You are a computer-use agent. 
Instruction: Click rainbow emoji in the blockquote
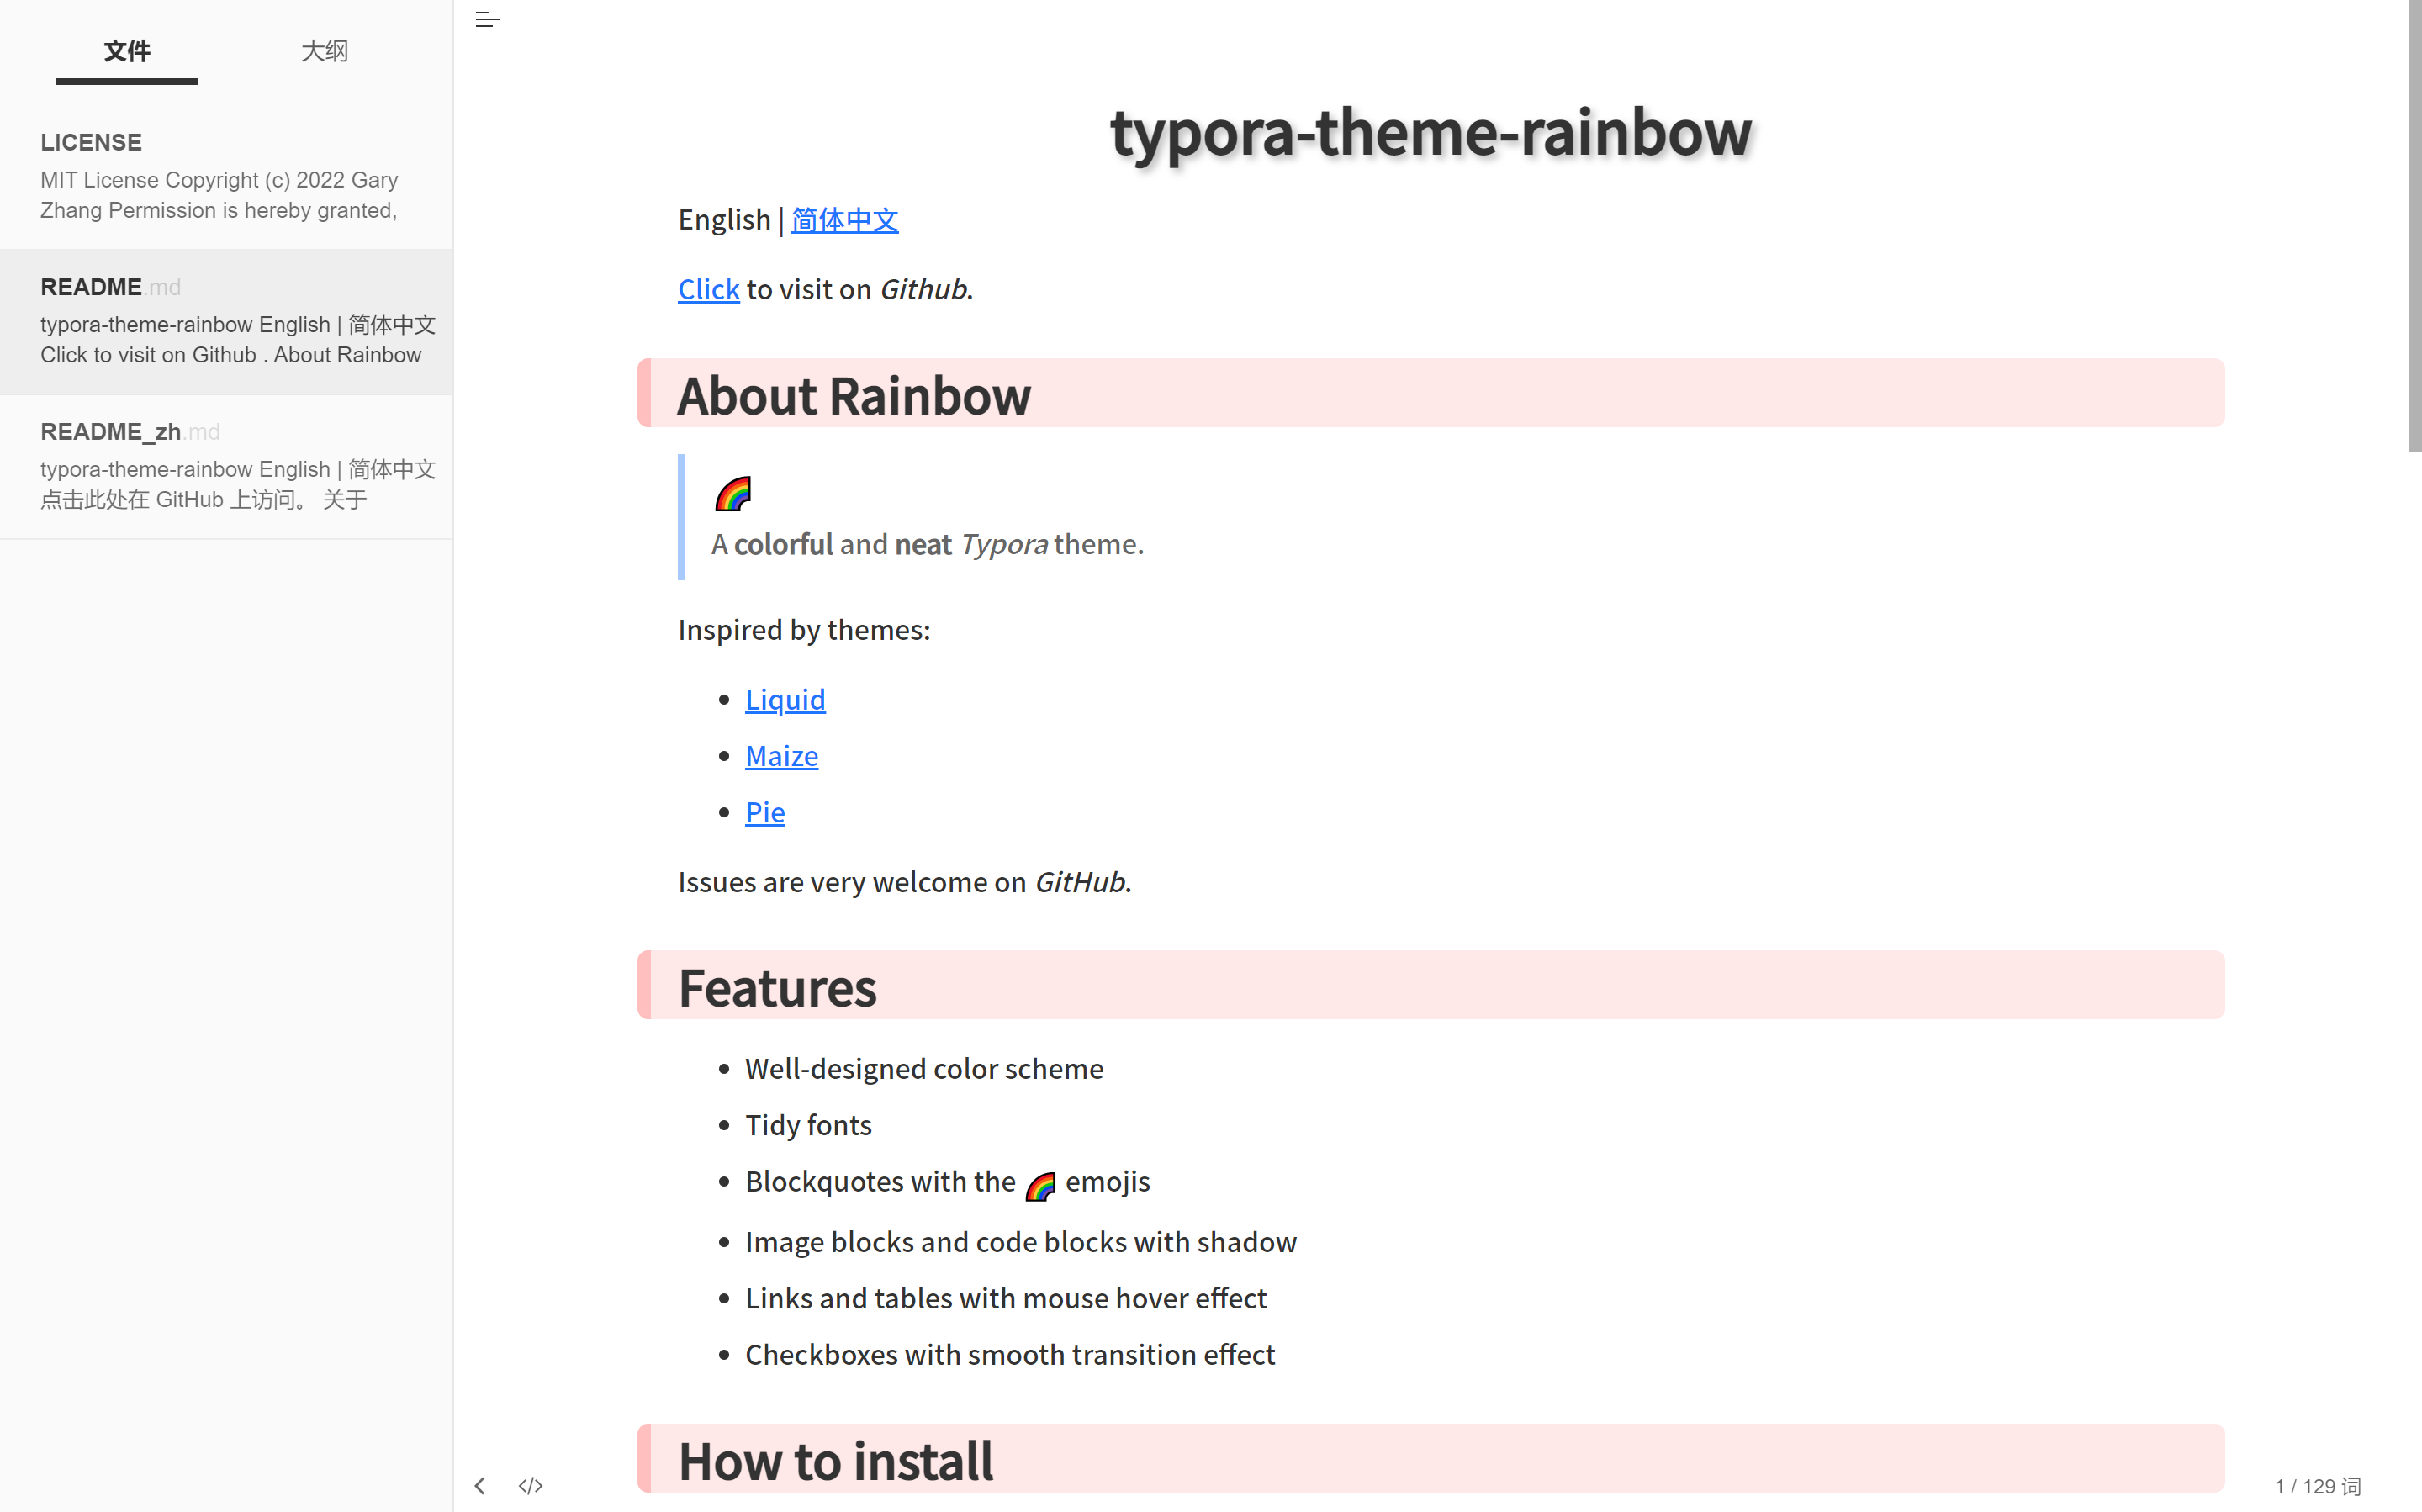point(733,493)
